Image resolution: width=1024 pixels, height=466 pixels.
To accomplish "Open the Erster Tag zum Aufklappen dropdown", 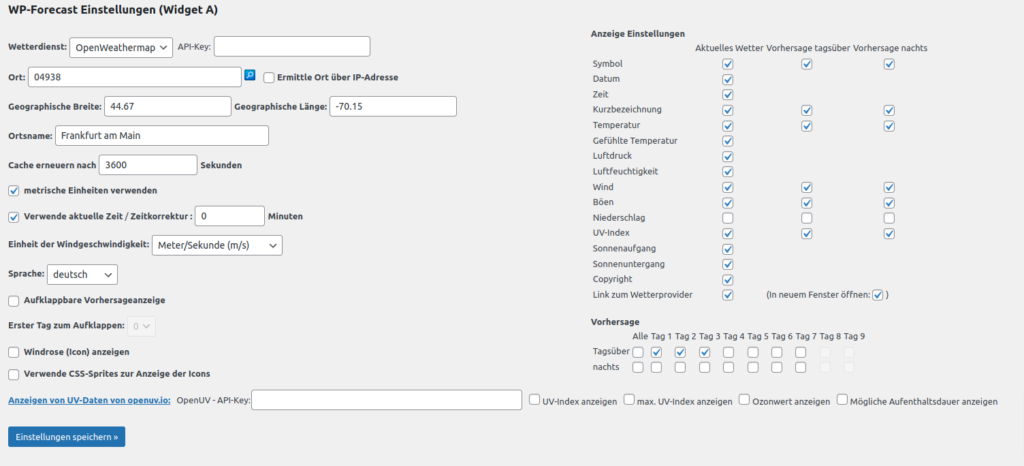I will [142, 326].
